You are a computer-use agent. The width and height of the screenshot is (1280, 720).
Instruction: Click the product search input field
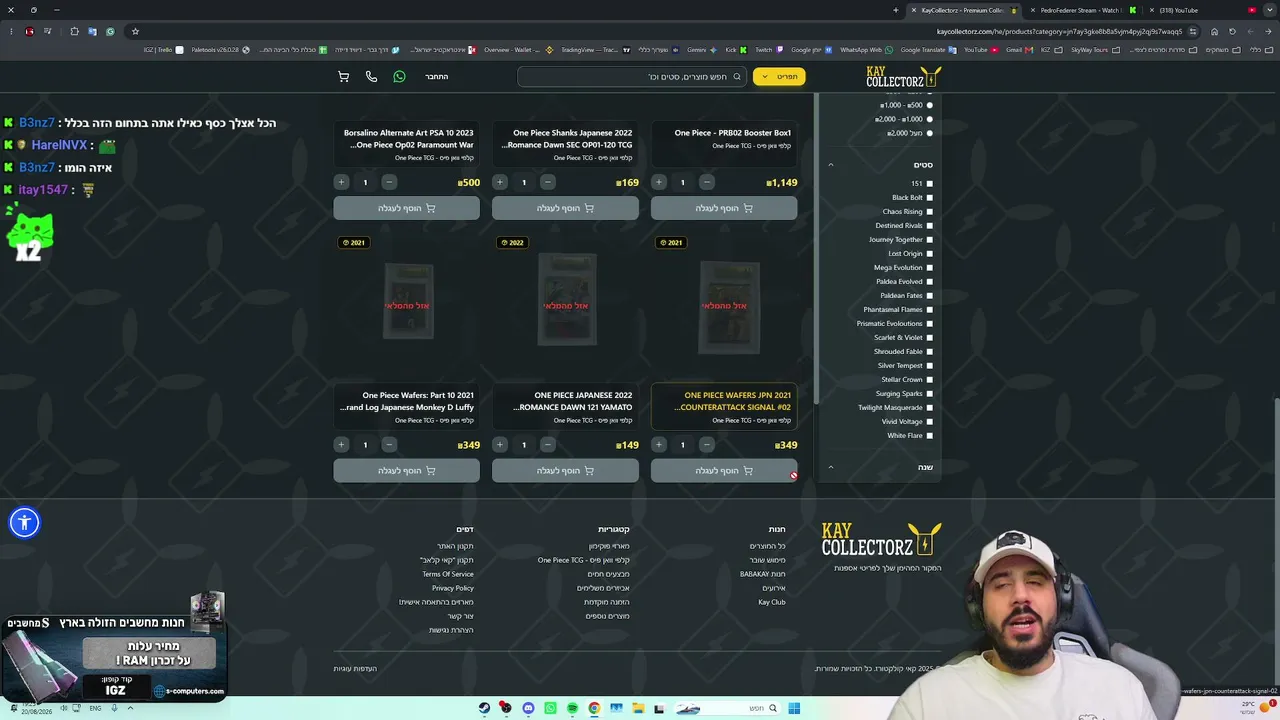point(632,77)
